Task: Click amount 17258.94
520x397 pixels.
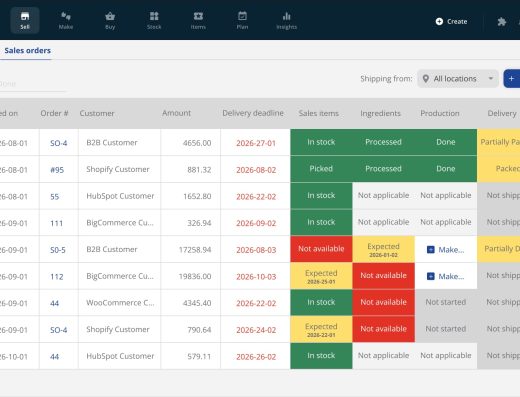Action: pyautogui.click(x=195, y=250)
